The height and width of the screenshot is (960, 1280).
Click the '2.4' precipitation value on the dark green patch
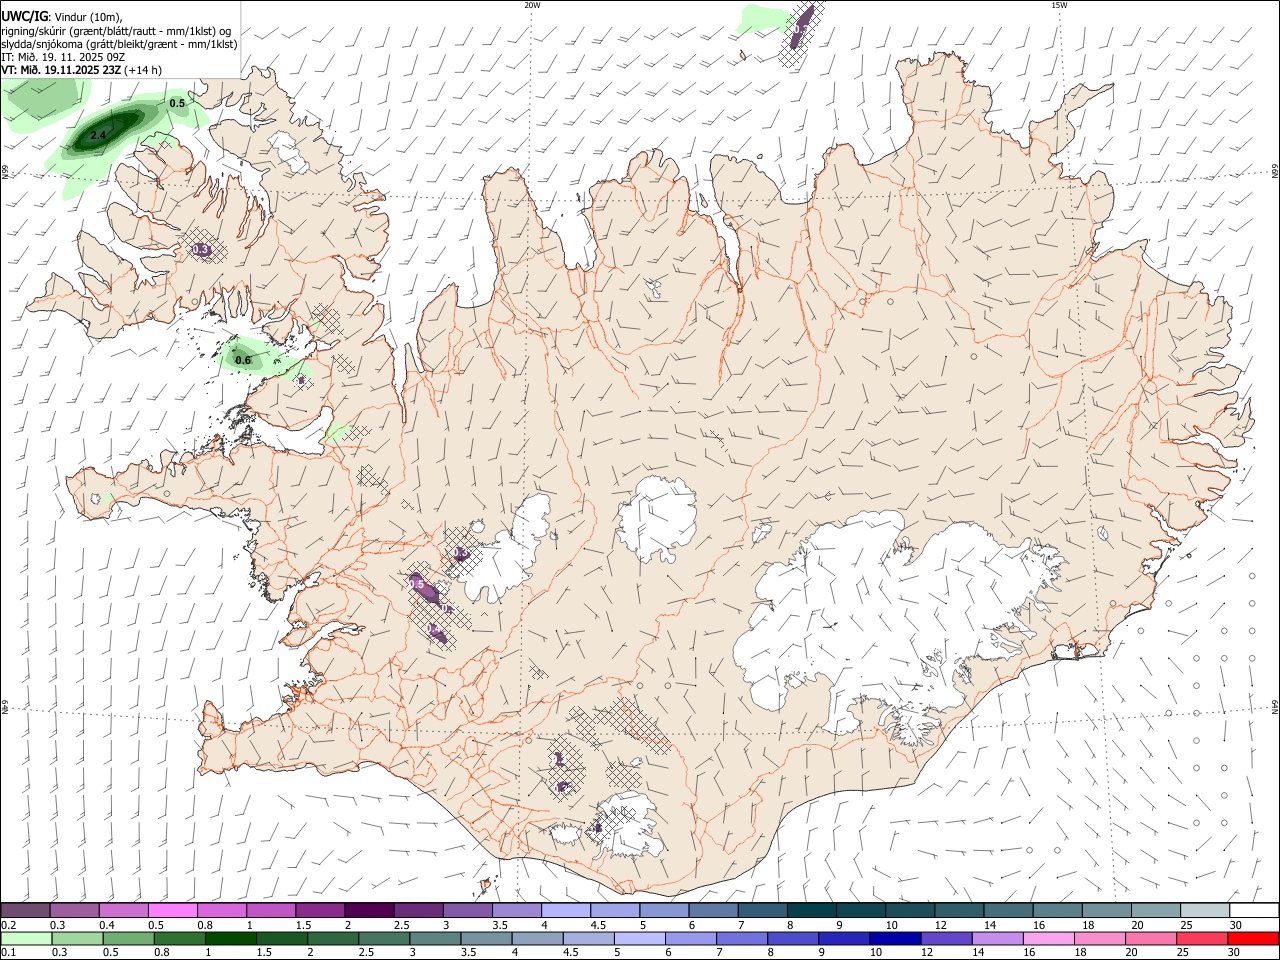98,135
